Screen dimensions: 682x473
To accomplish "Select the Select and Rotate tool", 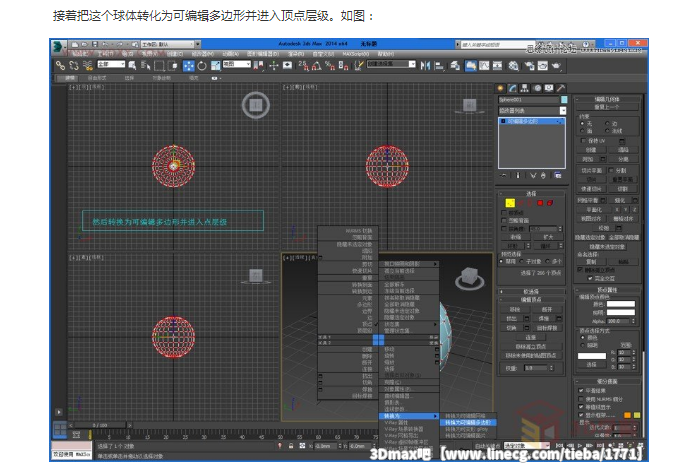I will pyautogui.click(x=202, y=66).
